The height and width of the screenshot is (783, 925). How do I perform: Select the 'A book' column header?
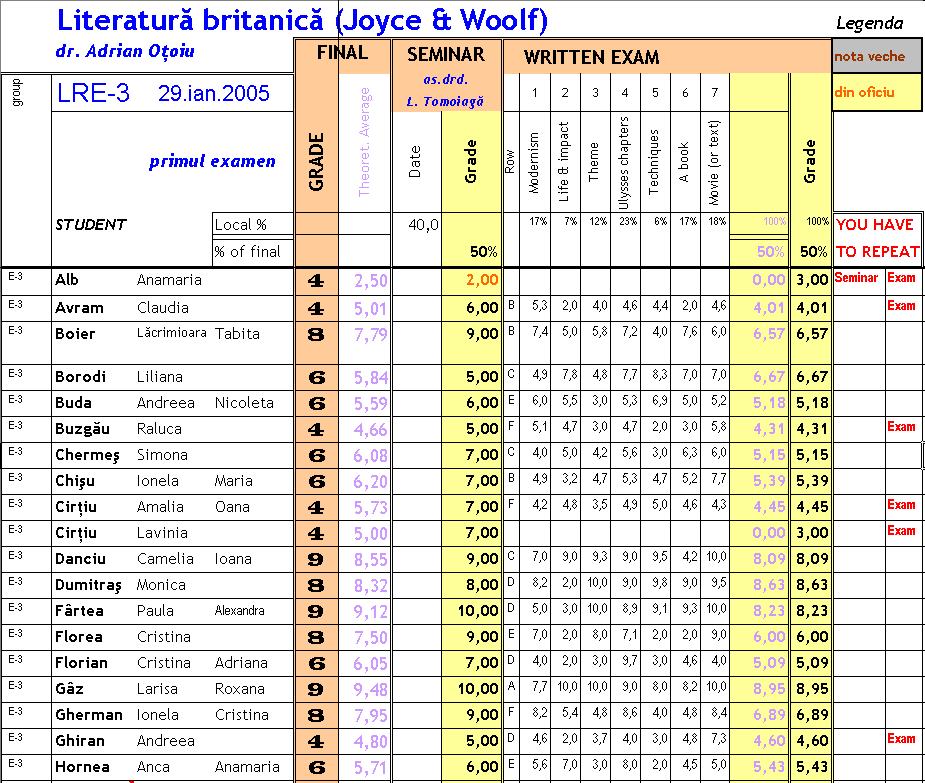click(x=684, y=162)
